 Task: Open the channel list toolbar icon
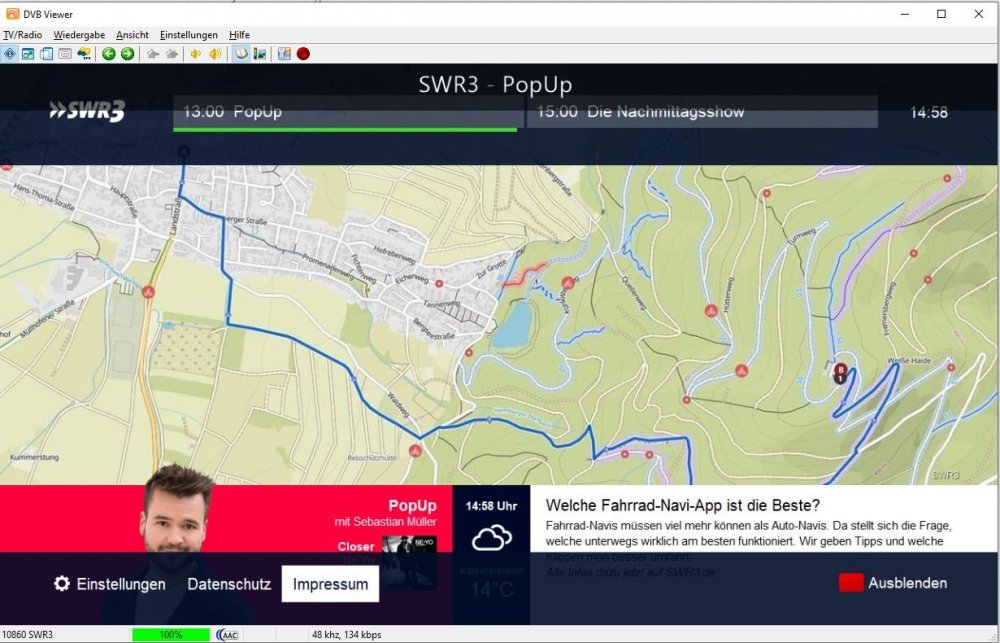[x=47, y=54]
